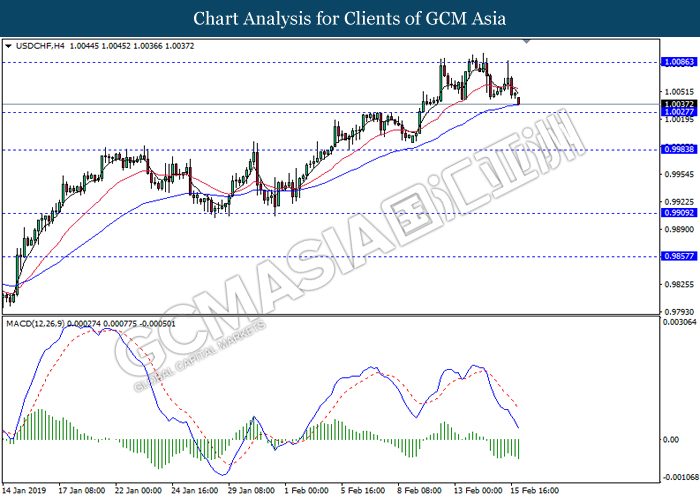Click the MACD scale value -0.001068
Screen dimensions: 700x500
680,477
